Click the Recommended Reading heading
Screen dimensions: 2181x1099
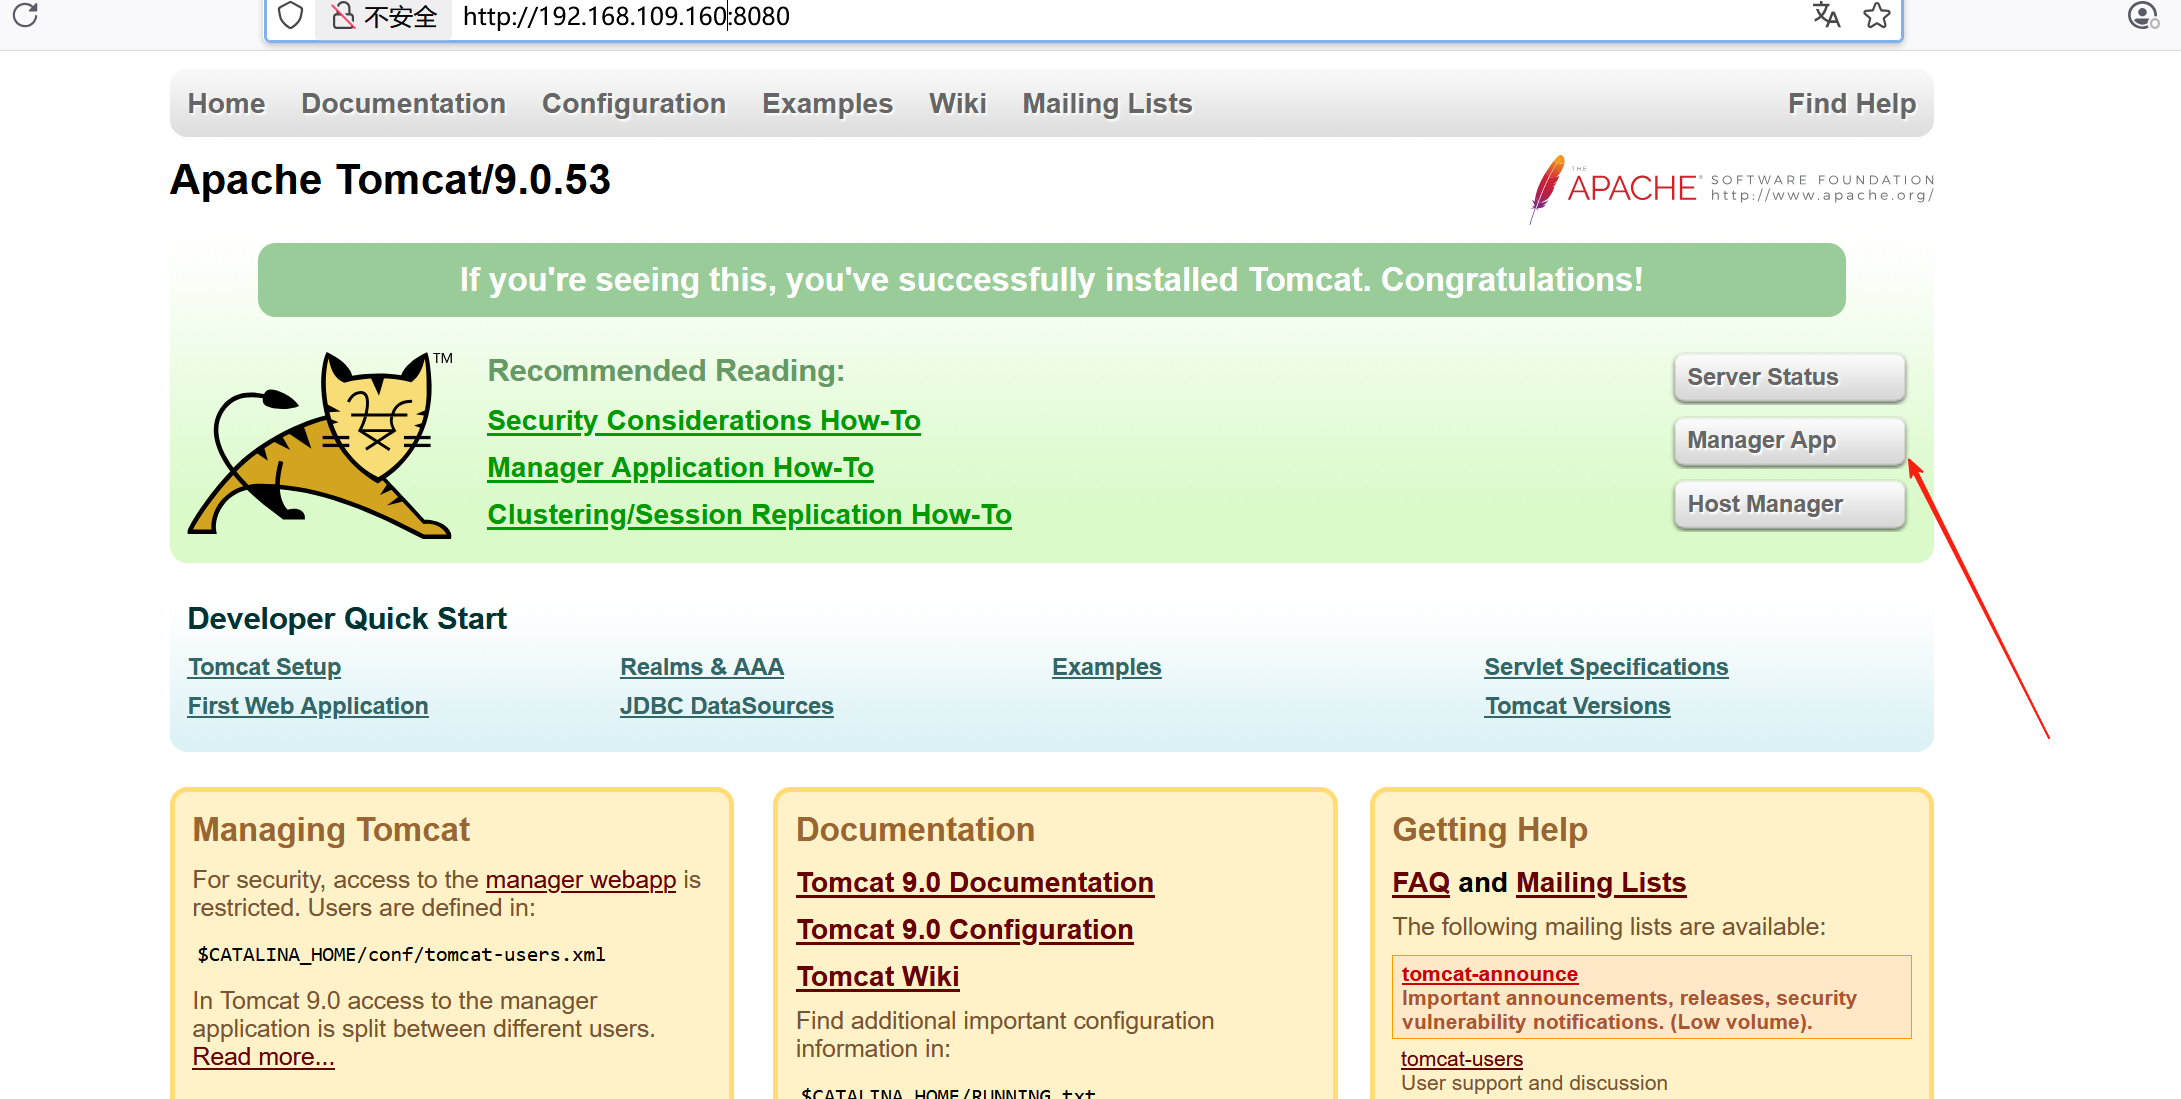666,371
